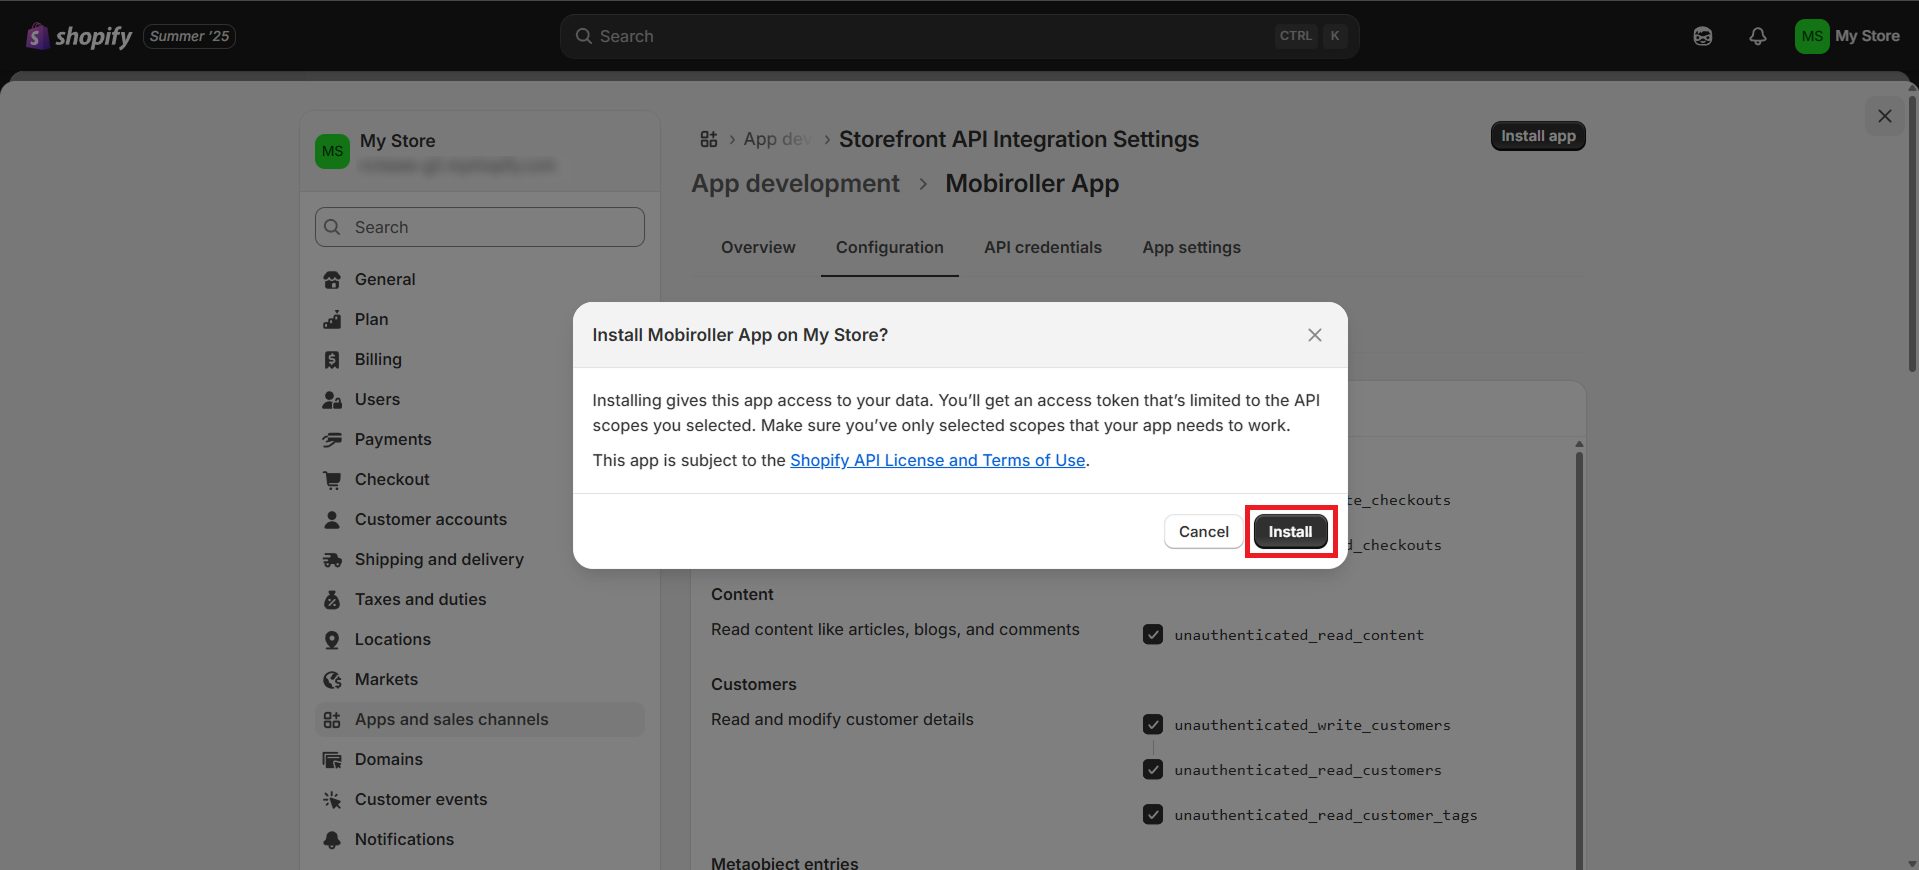
Task: Click the Shipping and delivery truck icon
Action: click(x=332, y=560)
